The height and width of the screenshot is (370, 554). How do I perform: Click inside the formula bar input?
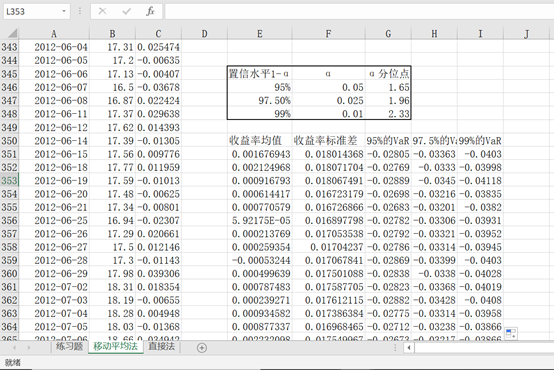click(x=359, y=11)
